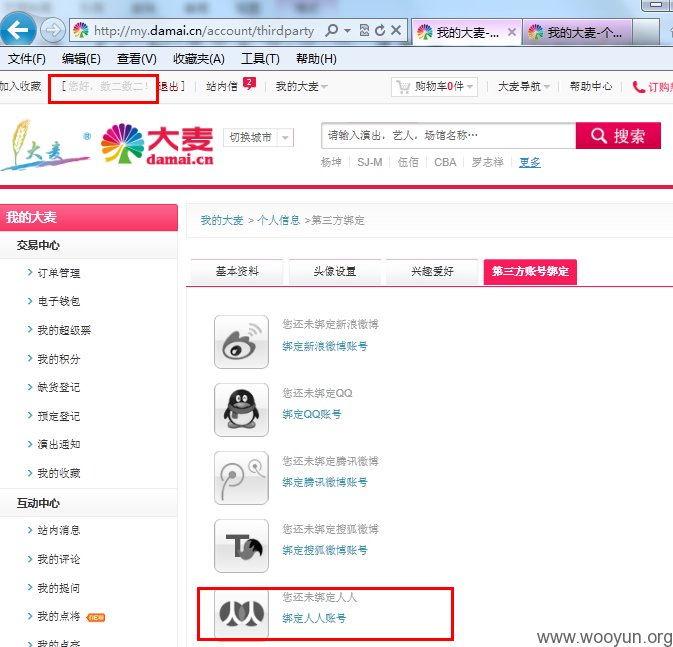The image size is (673, 647).
Task: Click the CBA hot search keyword
Action: (x=445, y=162)
